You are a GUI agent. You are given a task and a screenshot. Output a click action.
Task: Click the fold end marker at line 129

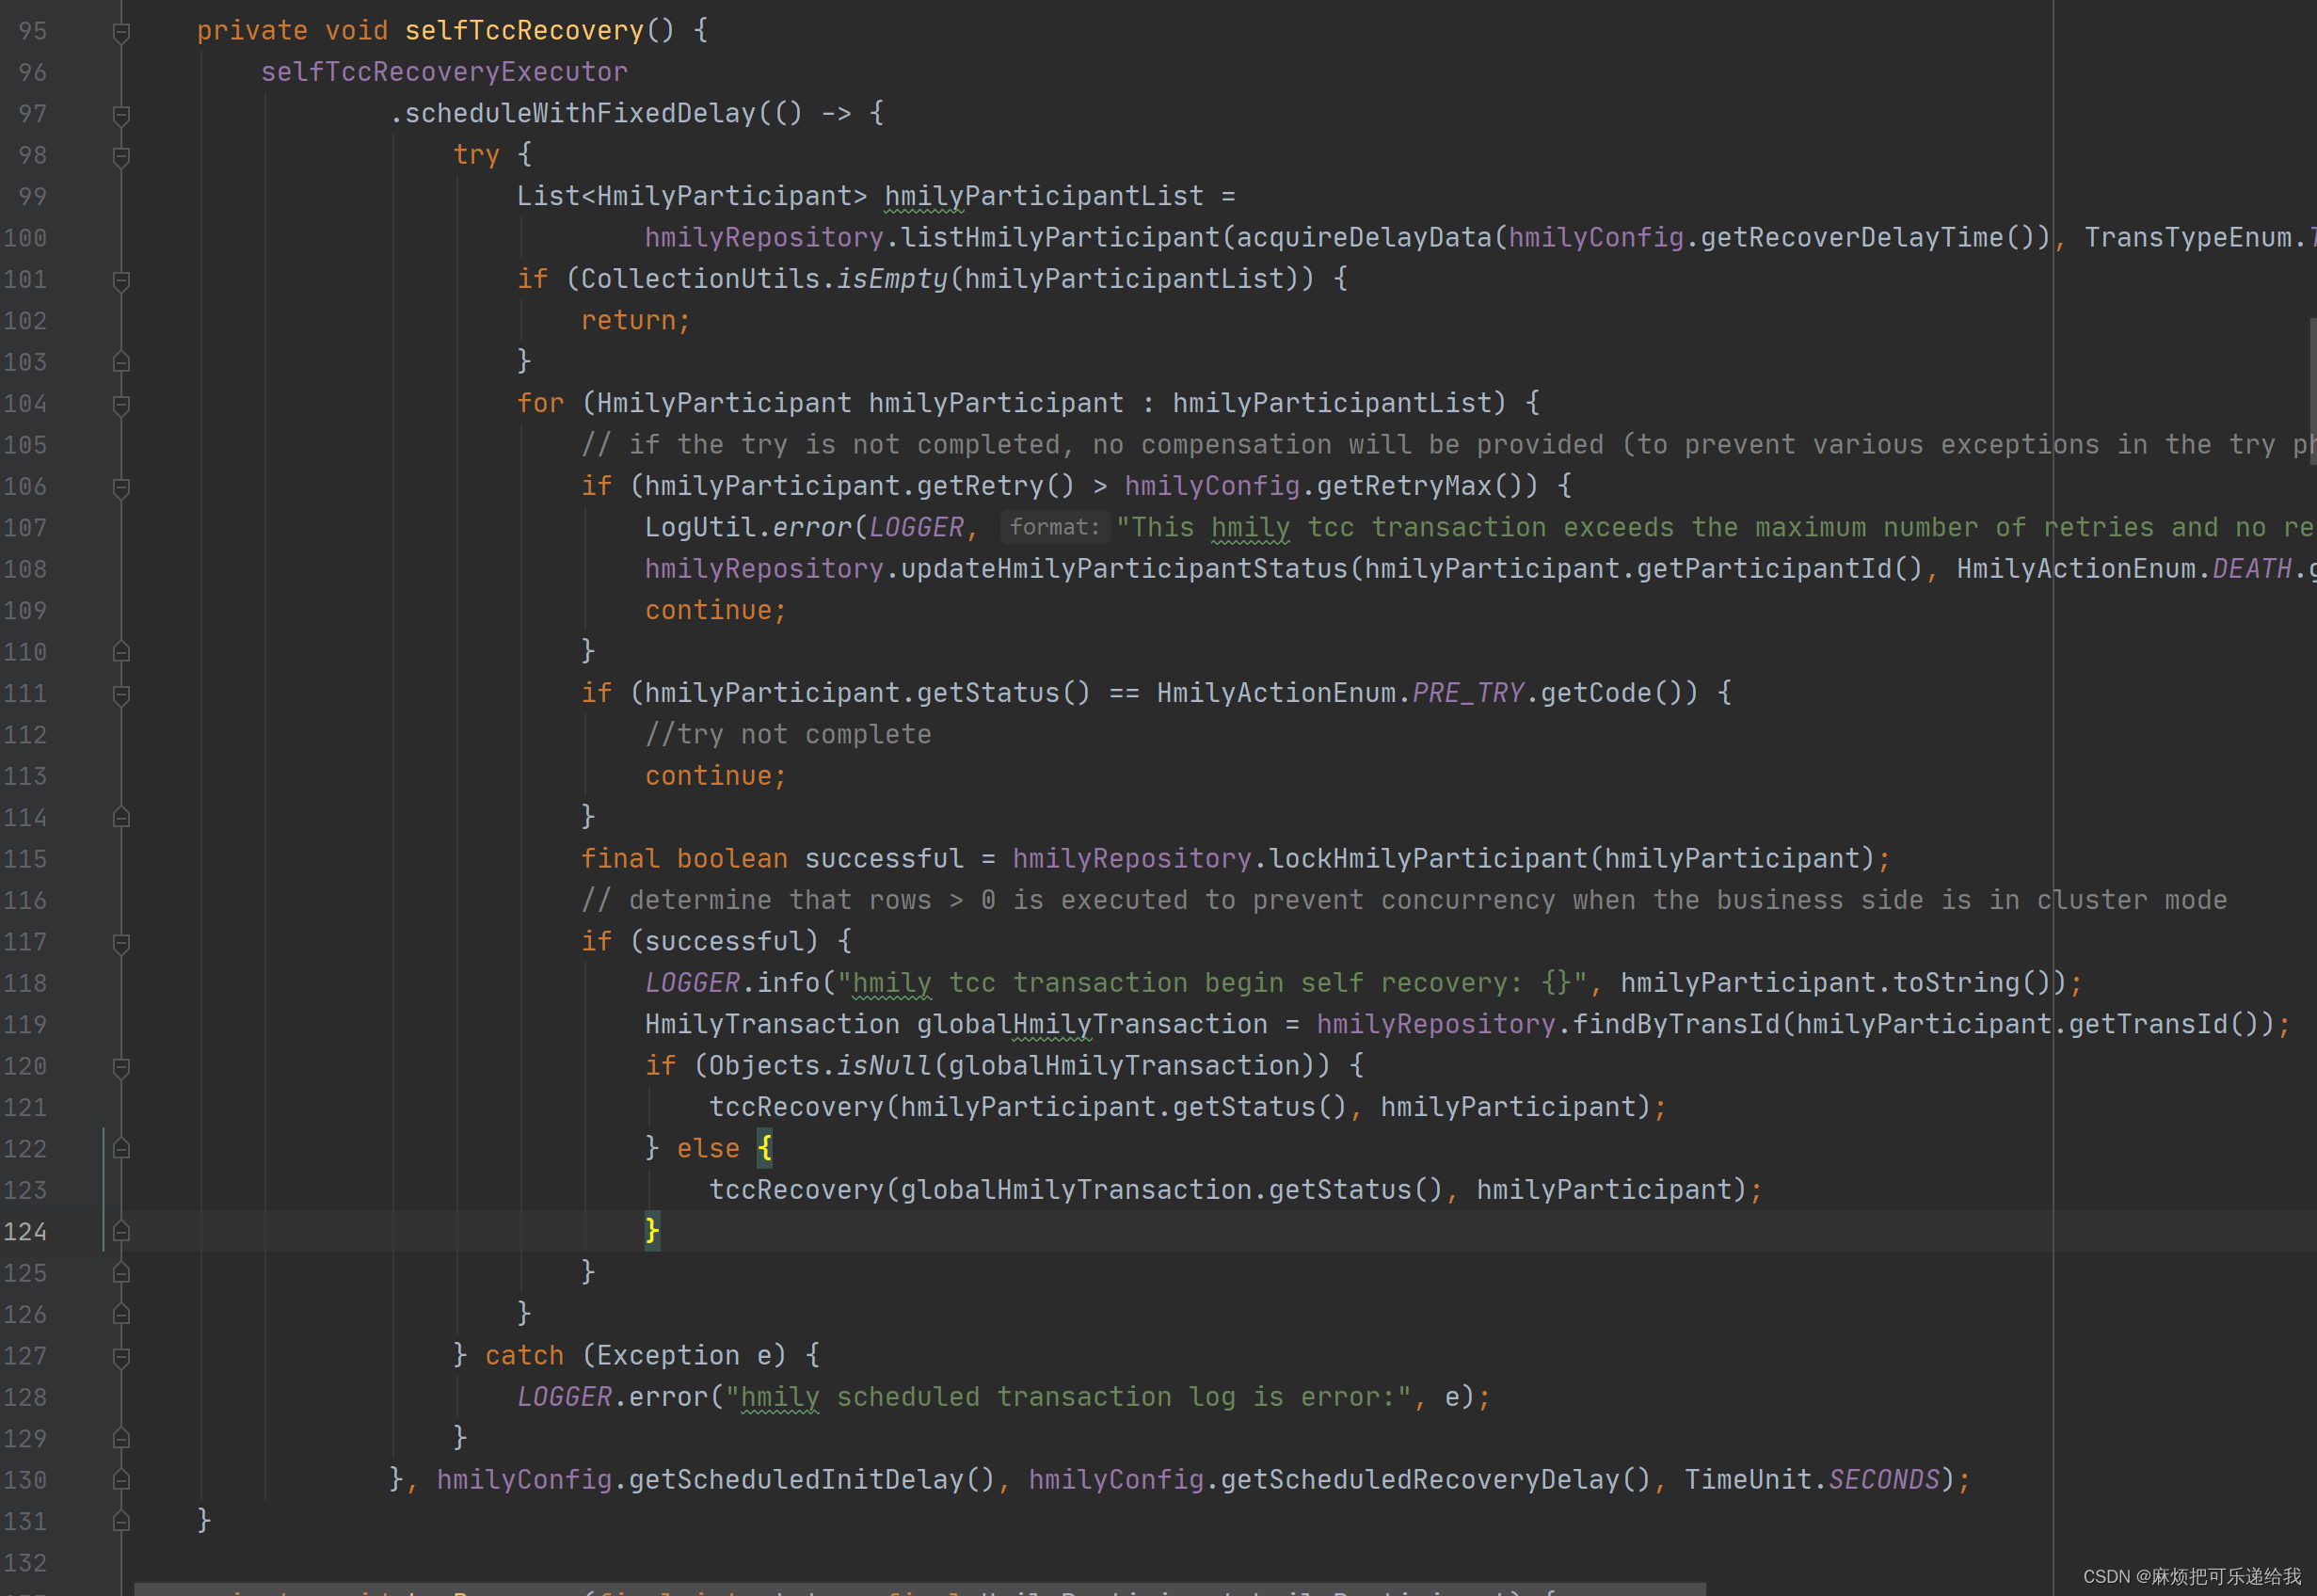(x=121, y=1439)
